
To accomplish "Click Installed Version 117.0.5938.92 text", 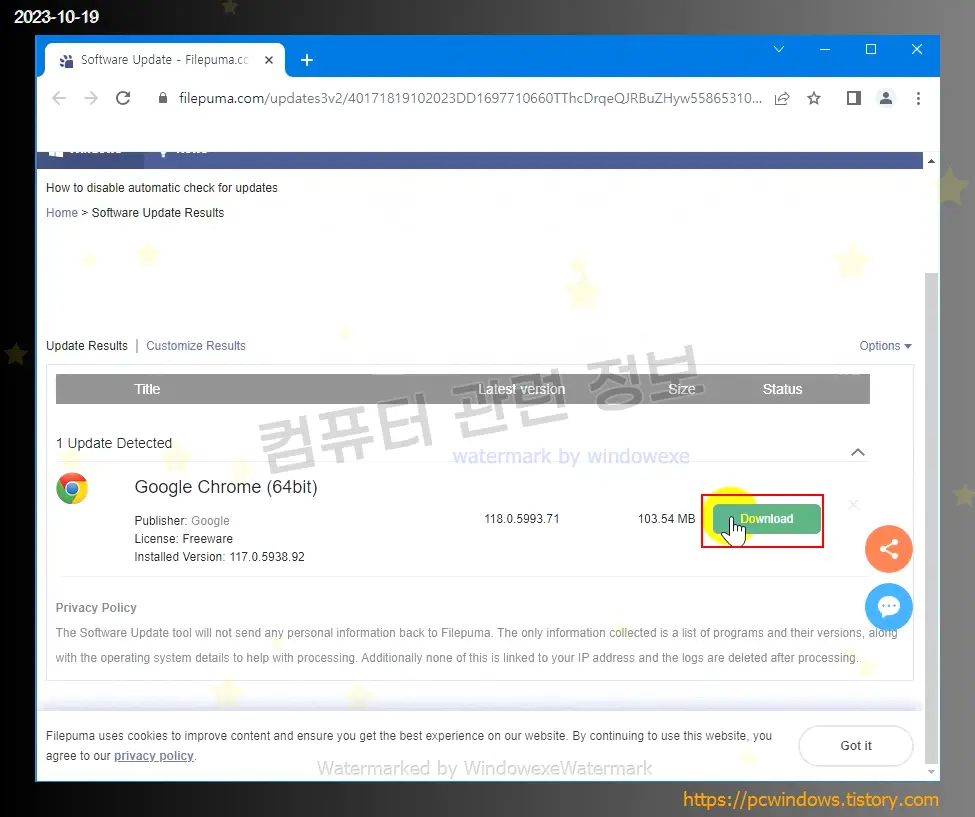I will (x=219, y=556).
